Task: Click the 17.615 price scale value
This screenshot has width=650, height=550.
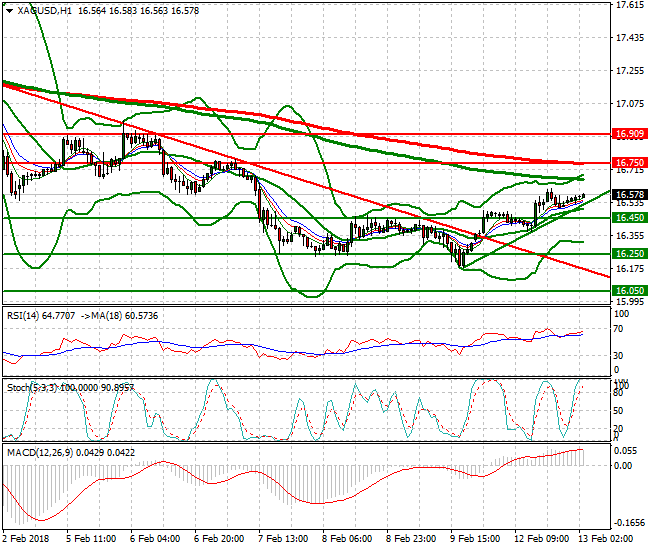Action: pos(630,5)
